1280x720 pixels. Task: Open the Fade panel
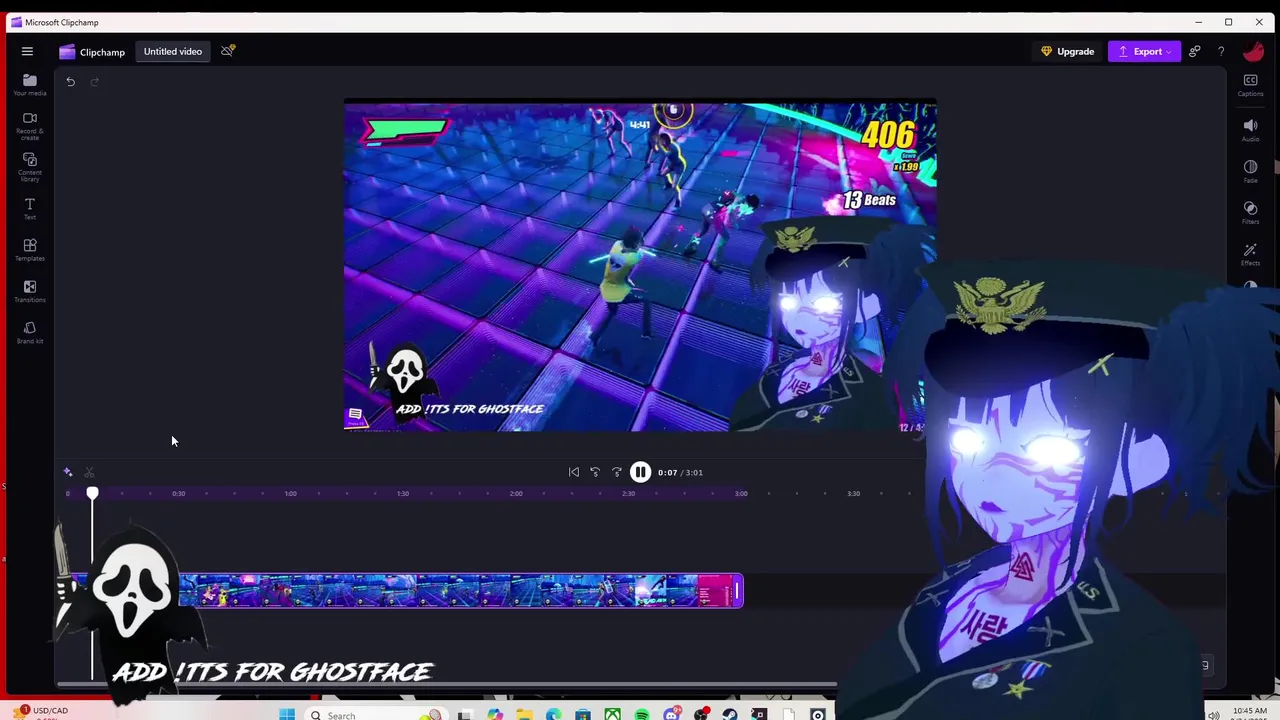tap(1250, 171)
